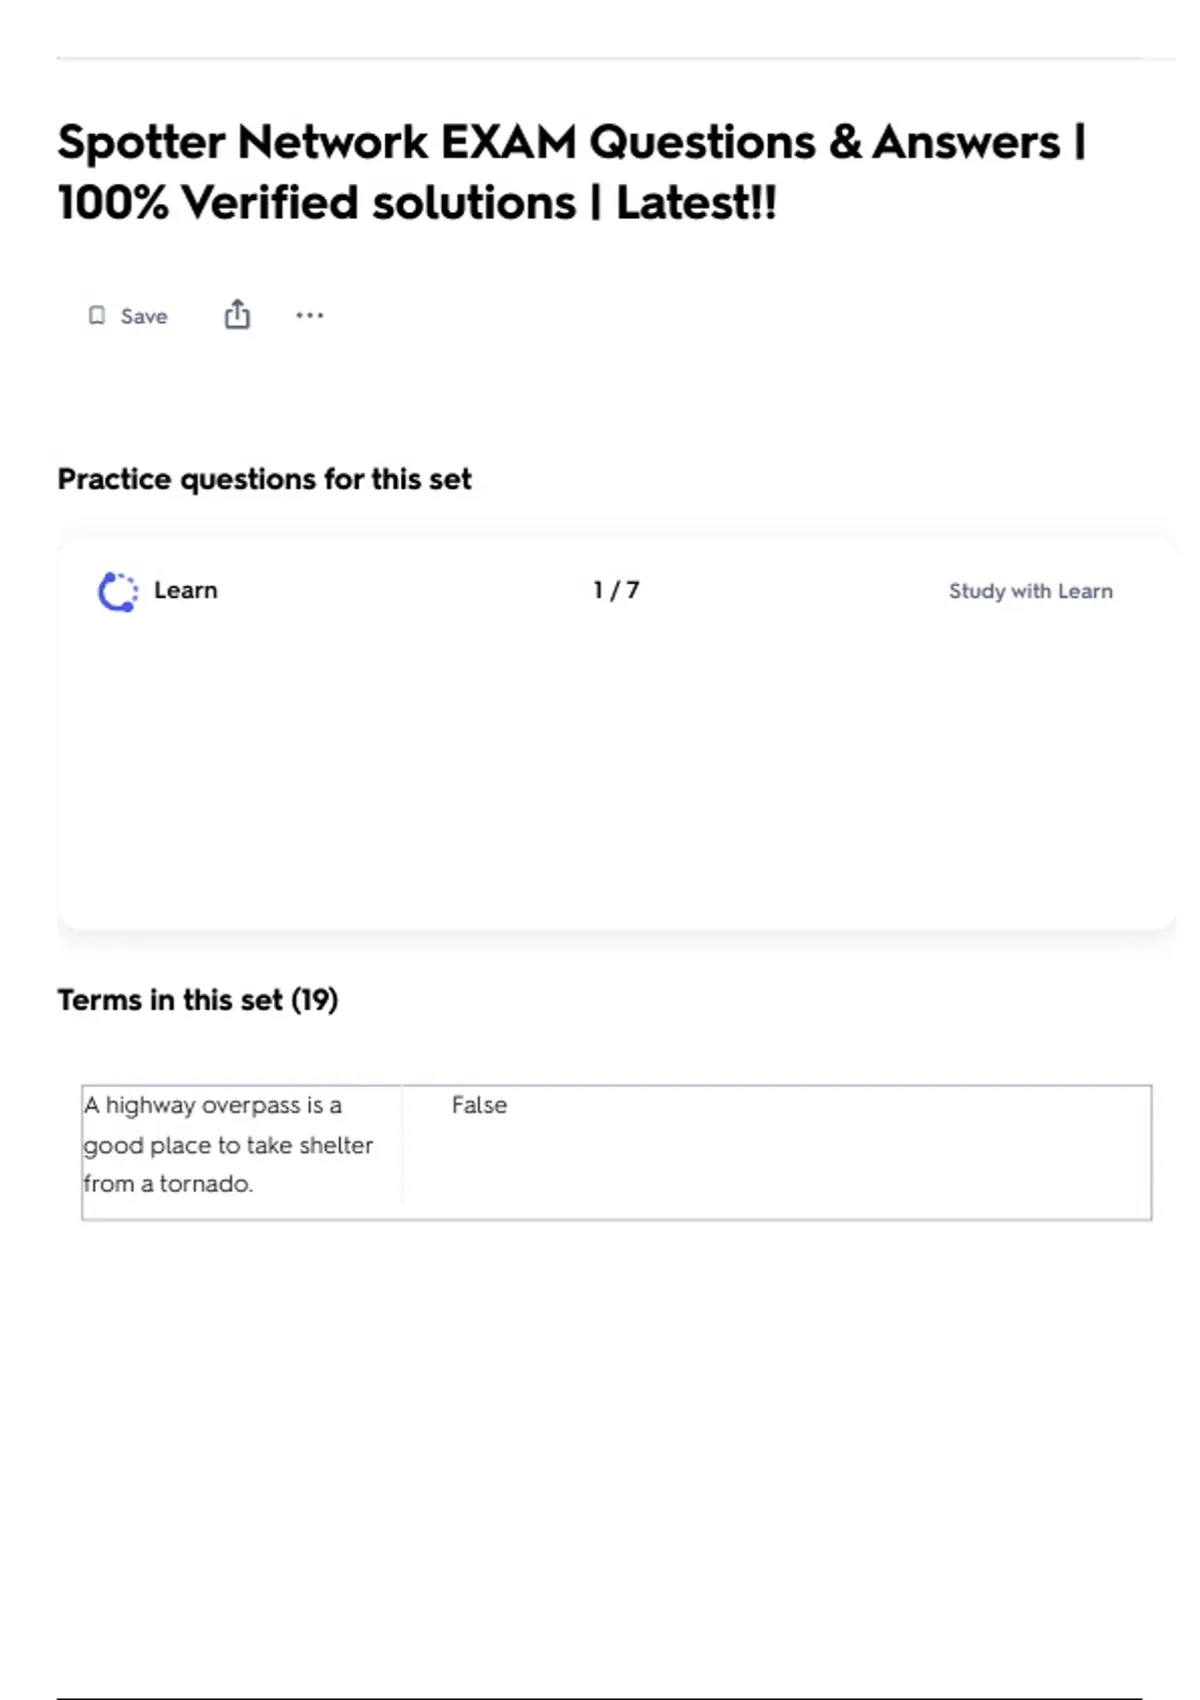Select the Learn label in practice card
Image resolution: width=1200 pixels, height=1700 pixels.
point(185,590)
